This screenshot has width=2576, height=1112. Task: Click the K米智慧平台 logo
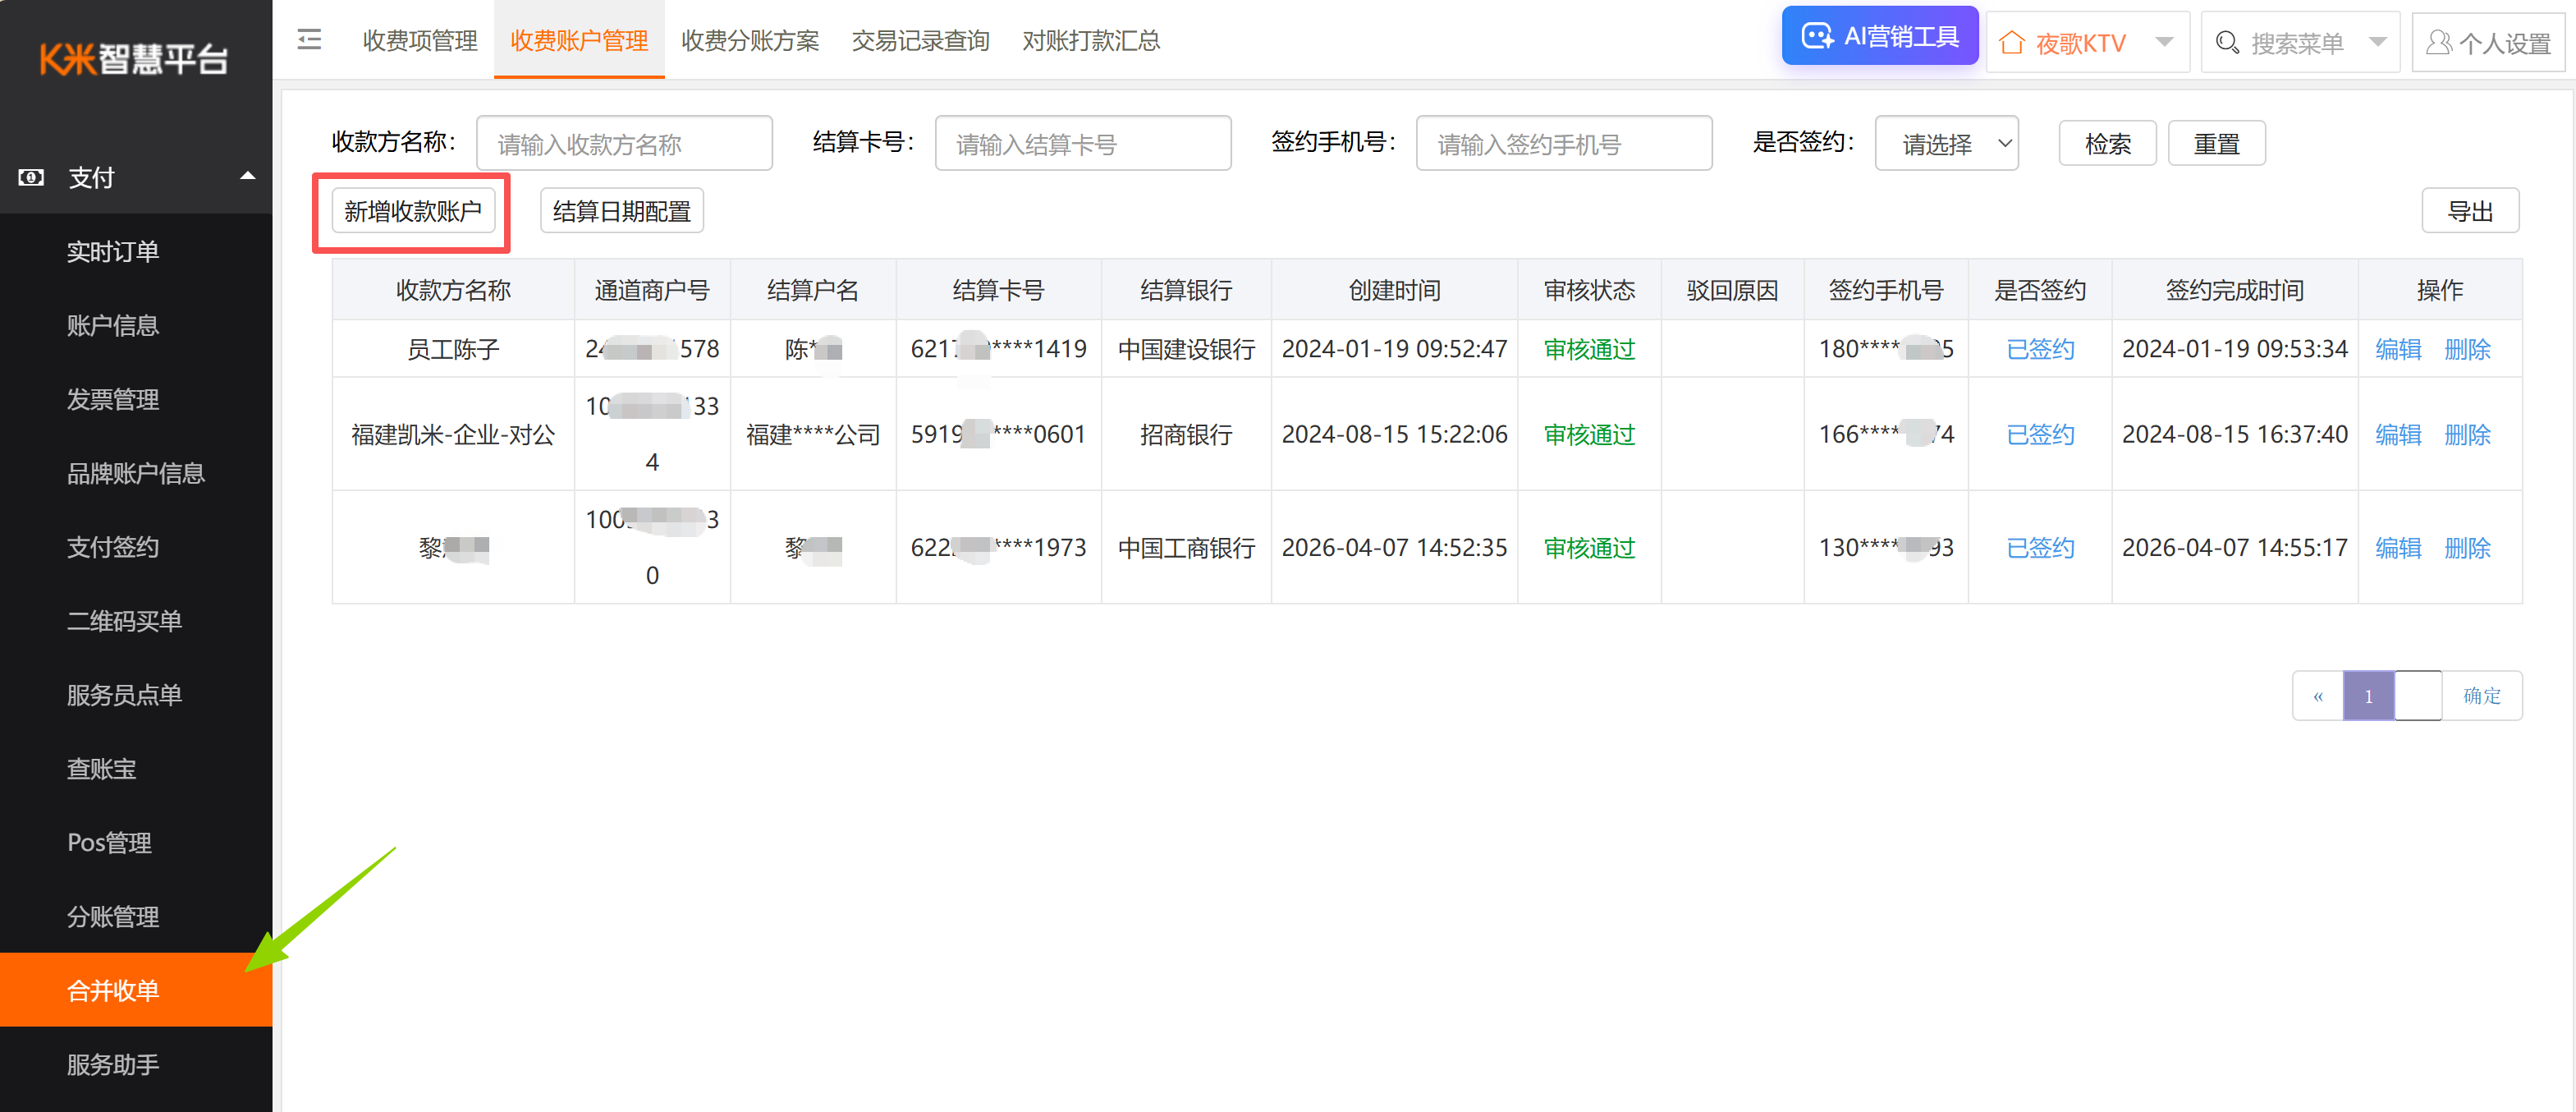[134, 57]
